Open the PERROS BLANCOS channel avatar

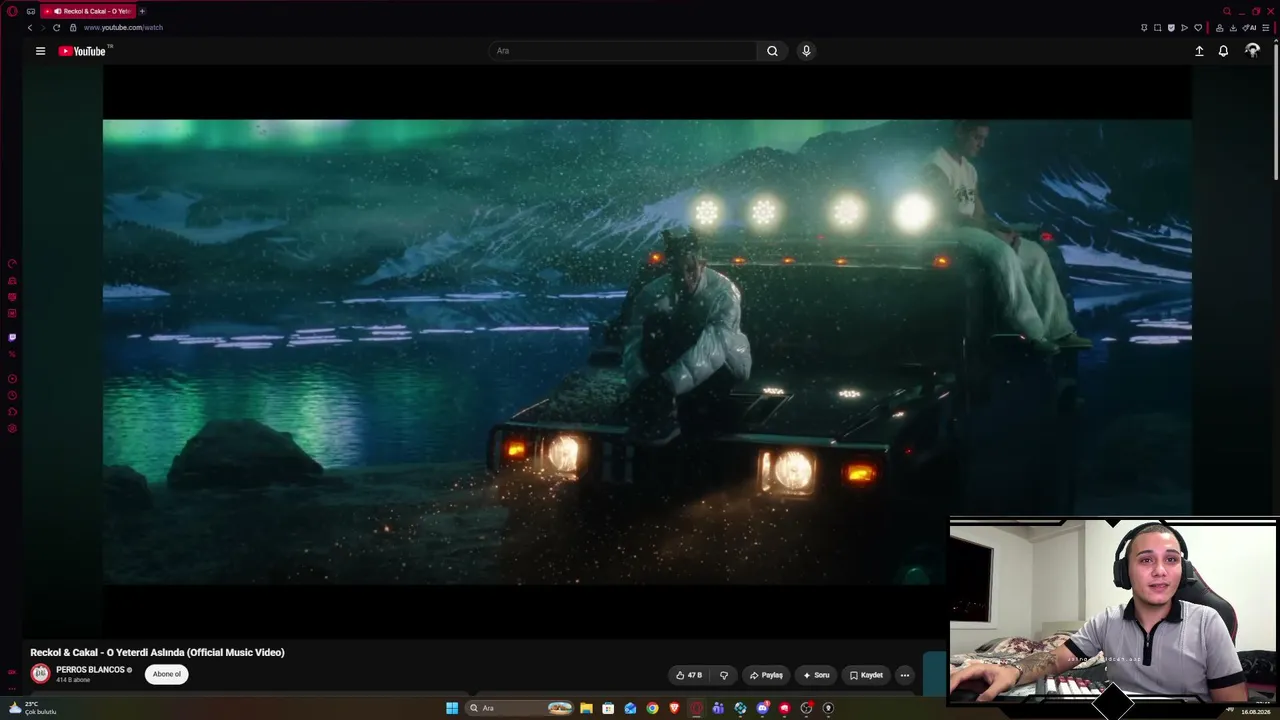(40, 674)
